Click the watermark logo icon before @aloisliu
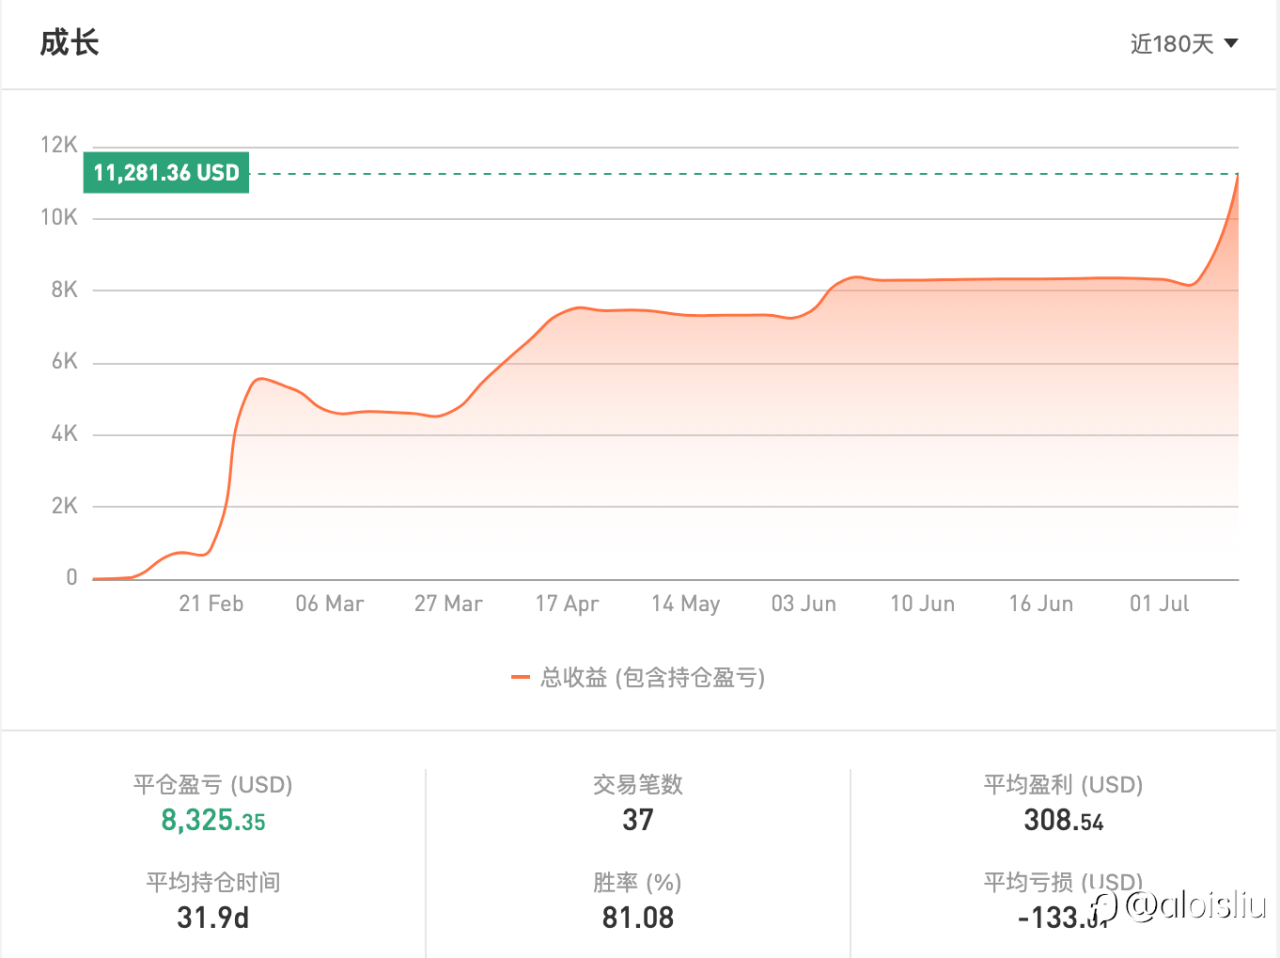The image size is (1280, 958). pos(1104,906)
